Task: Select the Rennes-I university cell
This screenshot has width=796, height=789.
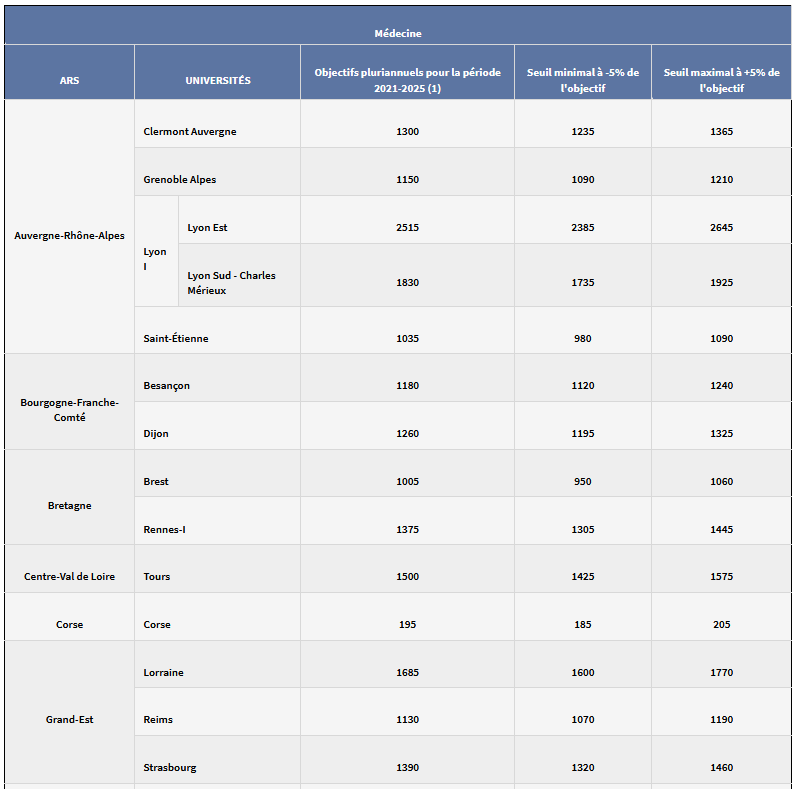Action: [165, 530]
